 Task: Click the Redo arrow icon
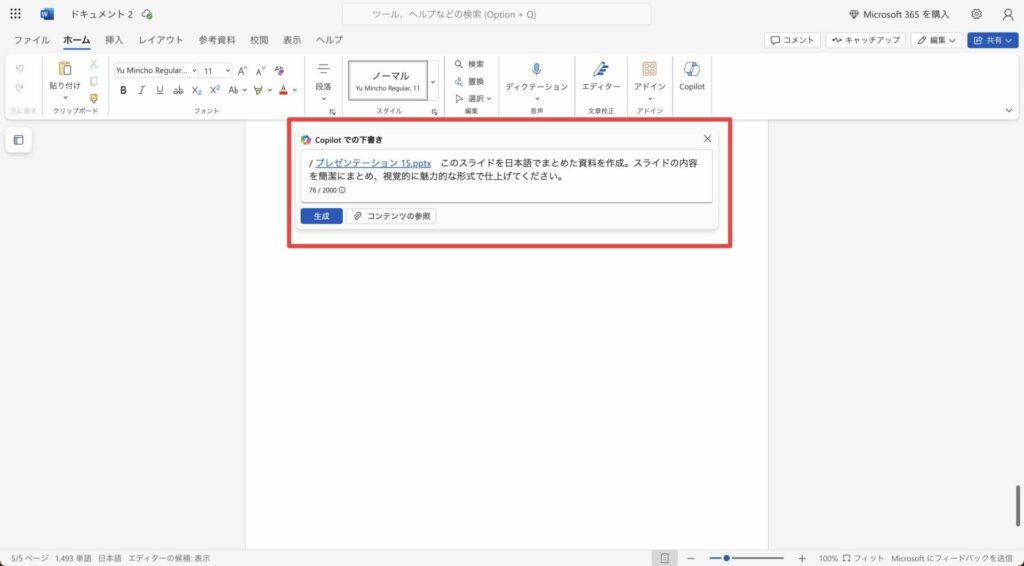coord(20,87)
